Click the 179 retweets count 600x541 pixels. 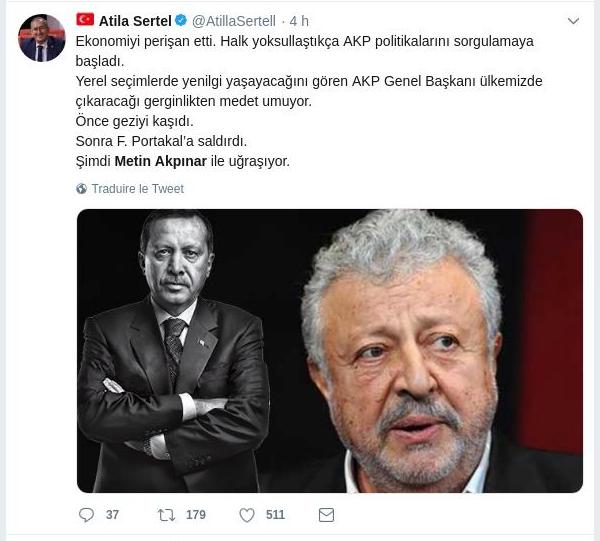pyautogui.click(x=196, y=515)
